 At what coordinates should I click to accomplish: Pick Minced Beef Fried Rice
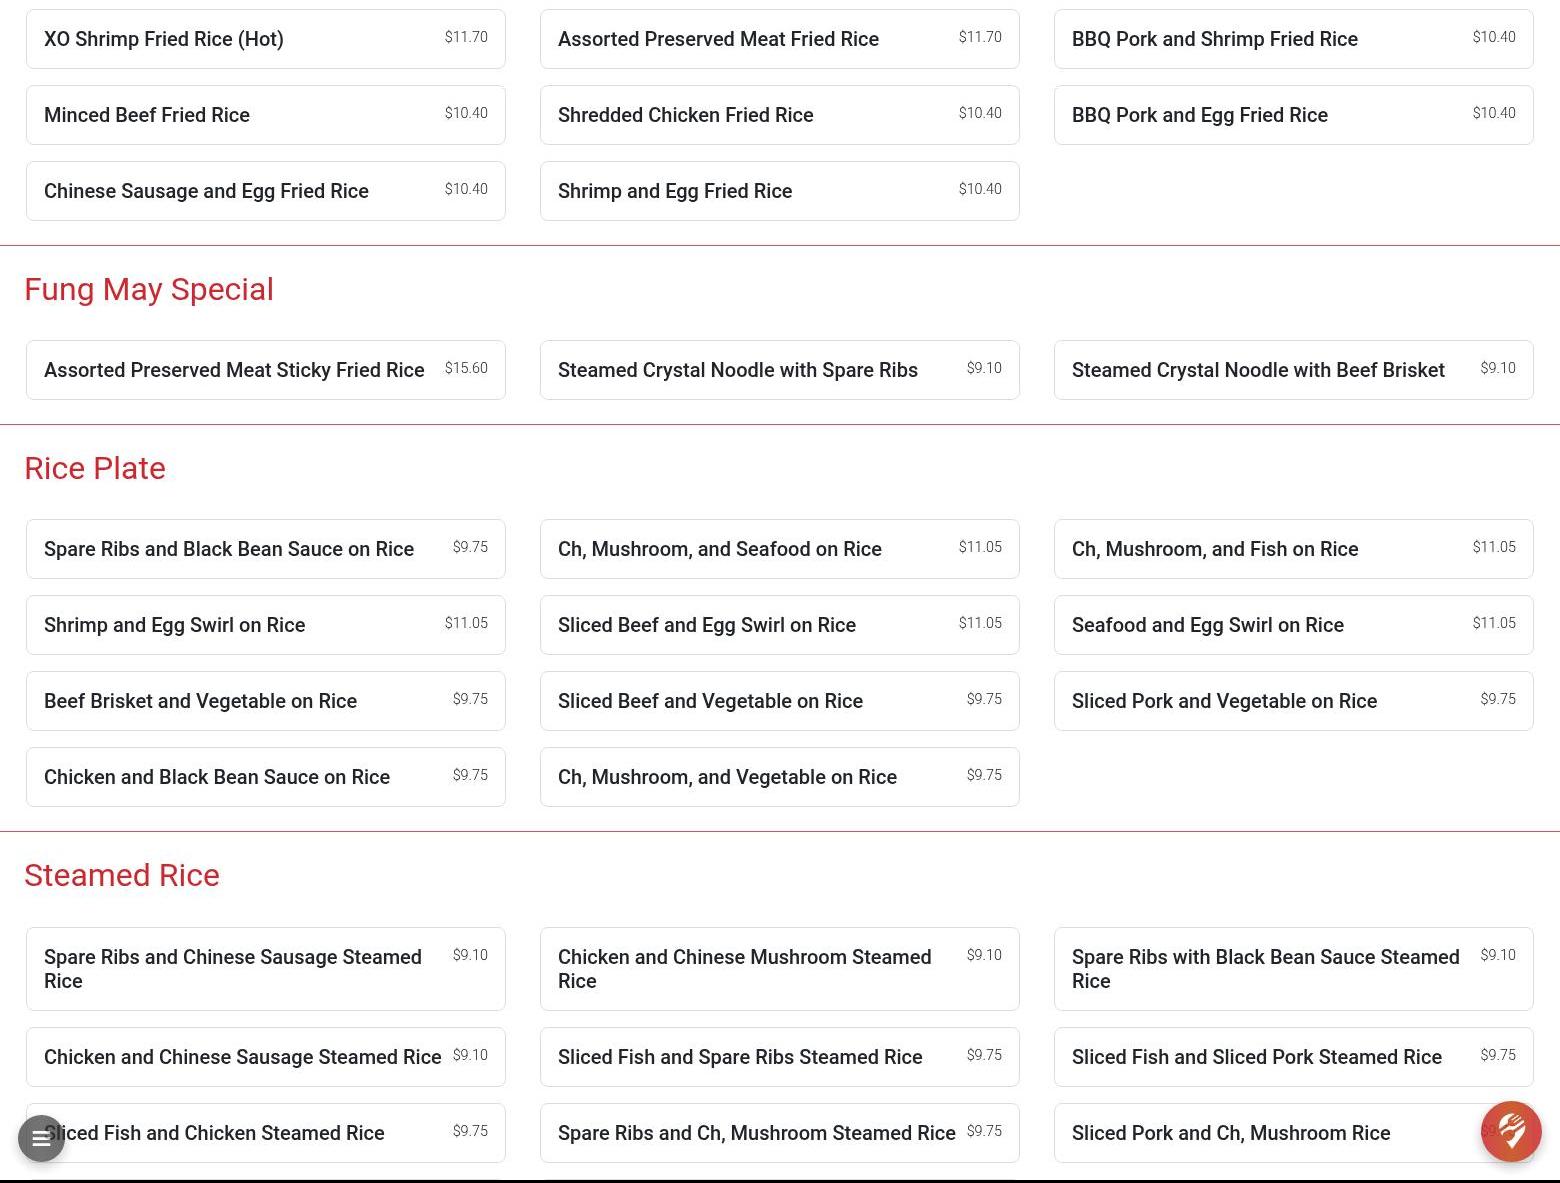[265, 115]
